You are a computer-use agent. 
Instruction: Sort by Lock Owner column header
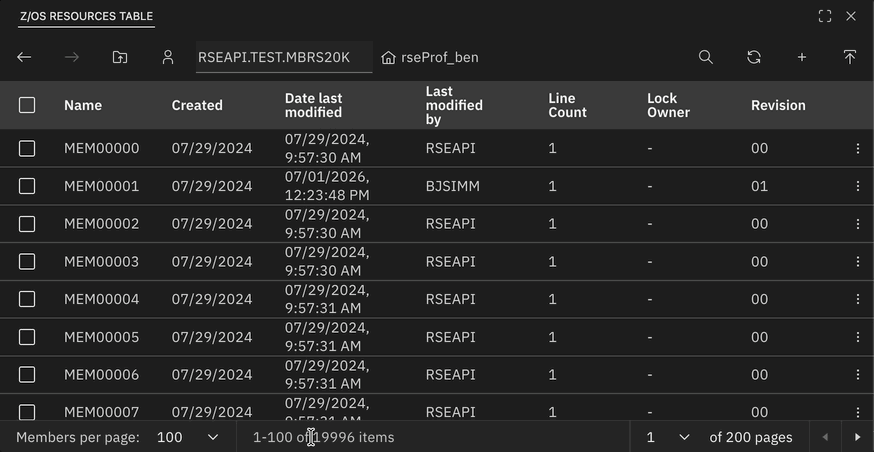click(x=668, y=105)
